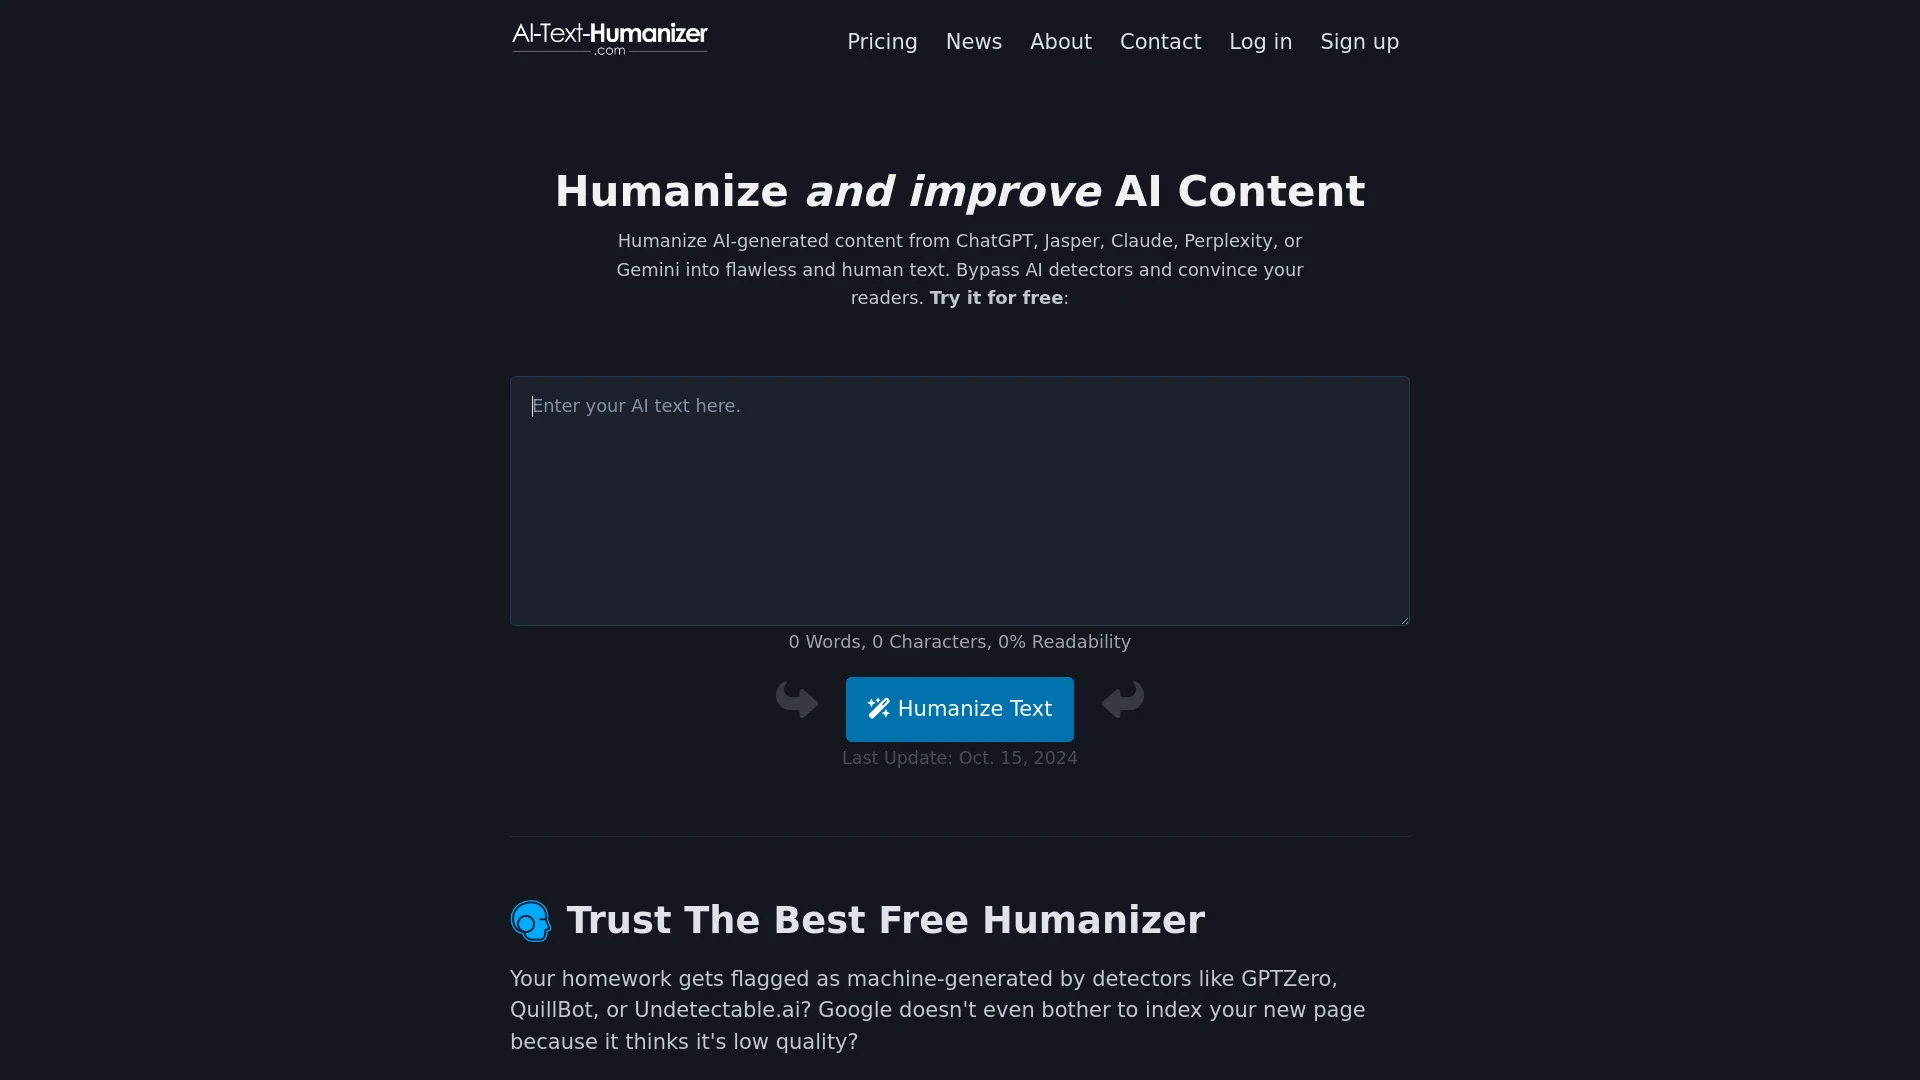Open the About page
1920x1080 pixels.
coord(1060,41)
